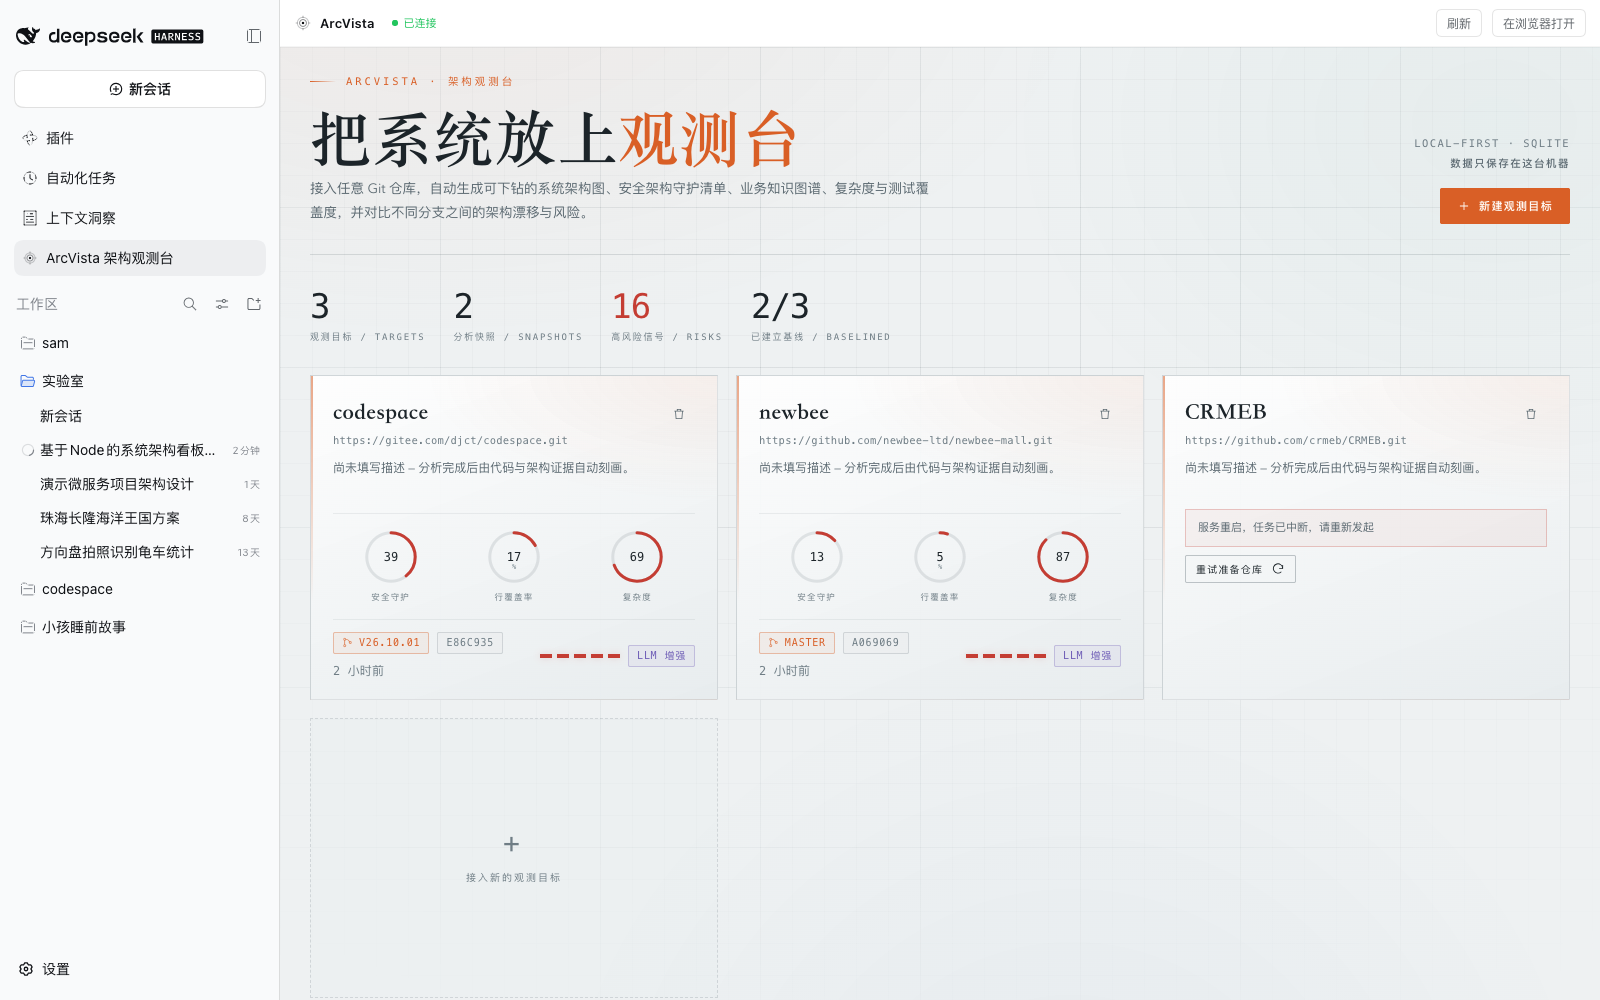Start a new conversation with 新会话
Screen dimensions: 1600x1000
pyautogui.click(x=140, y=89)
